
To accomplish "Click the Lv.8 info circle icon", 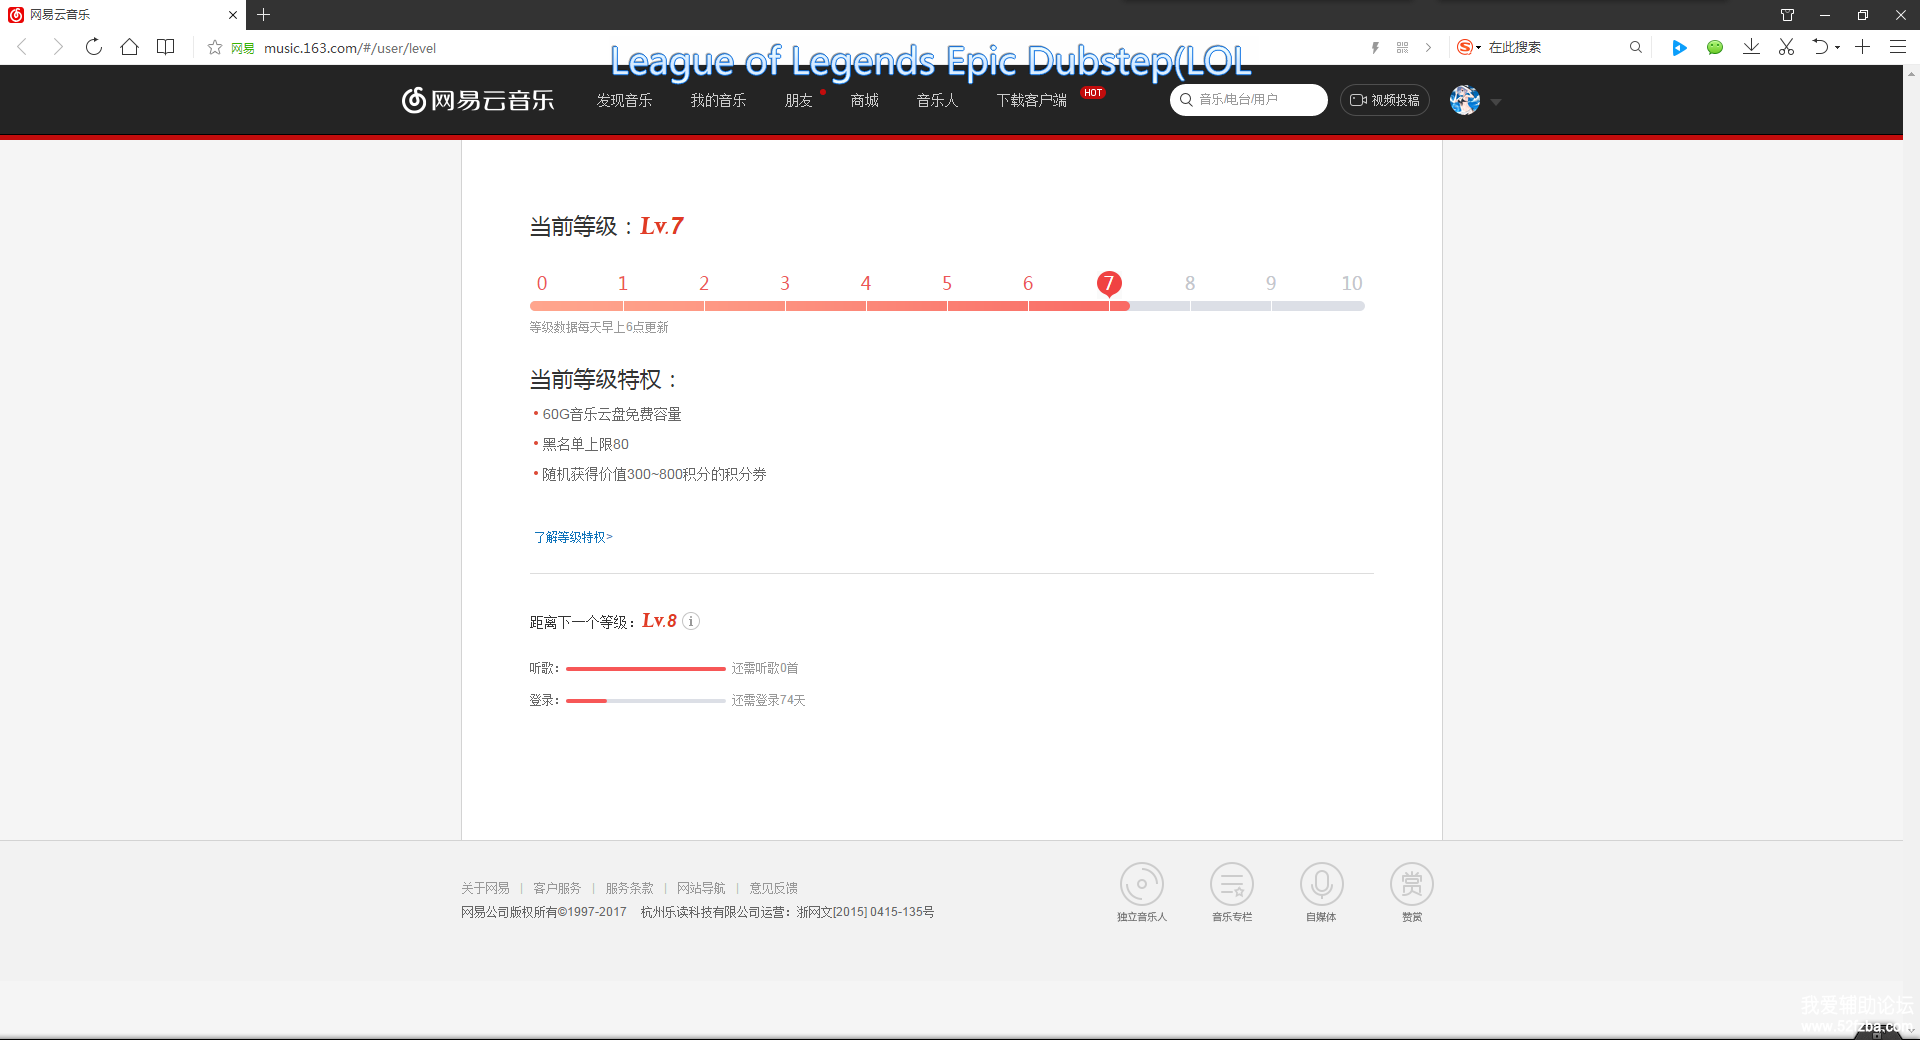I will 691,621.
